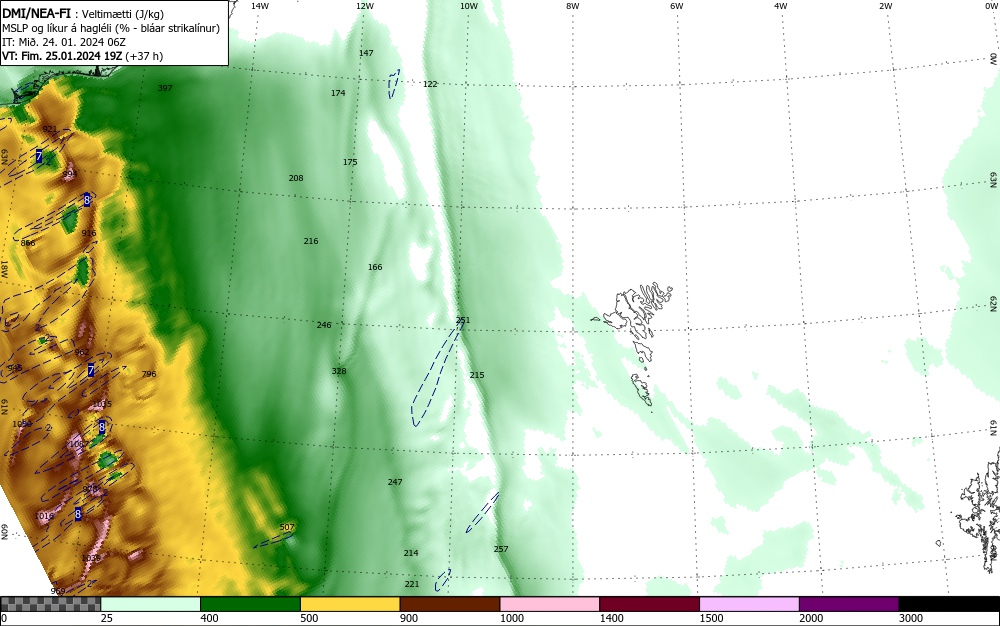Click the map value 247
The height and width of the screenshot is (626, 1000).
pos(395,482)
